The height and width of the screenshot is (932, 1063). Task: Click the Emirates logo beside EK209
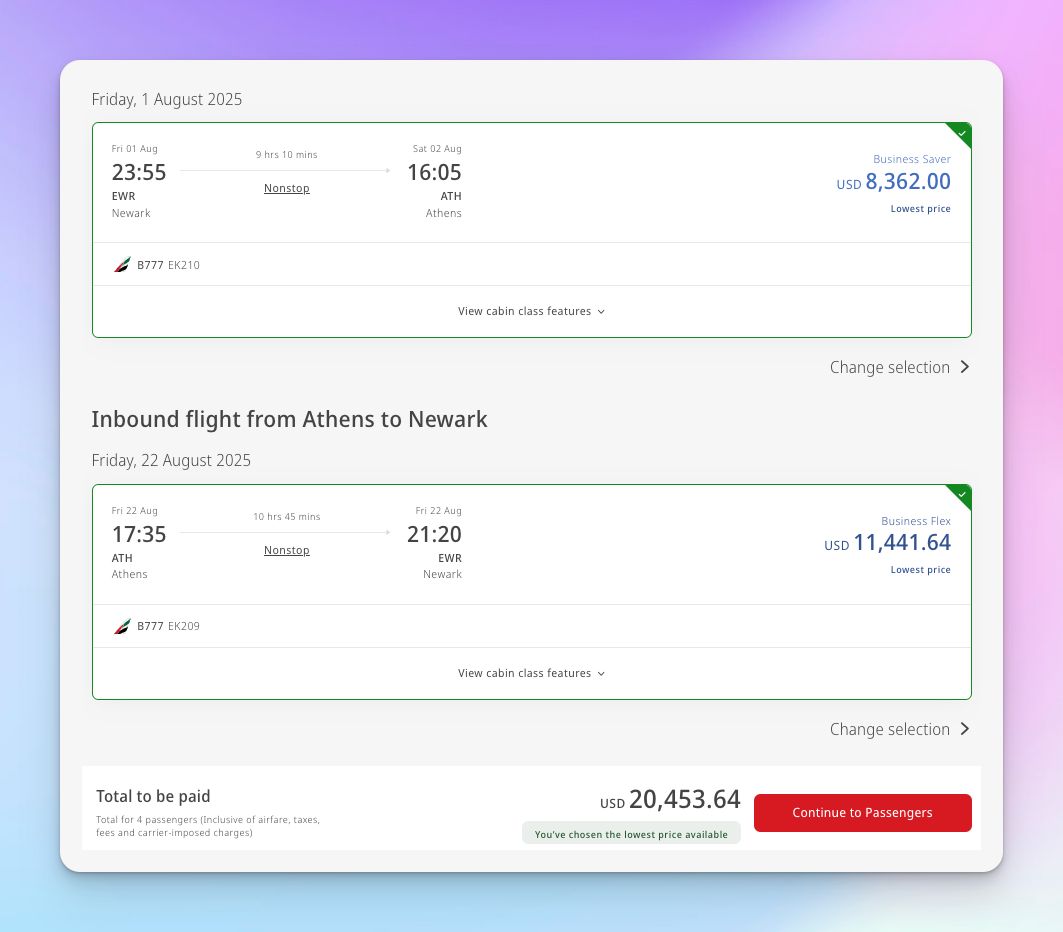122,626
